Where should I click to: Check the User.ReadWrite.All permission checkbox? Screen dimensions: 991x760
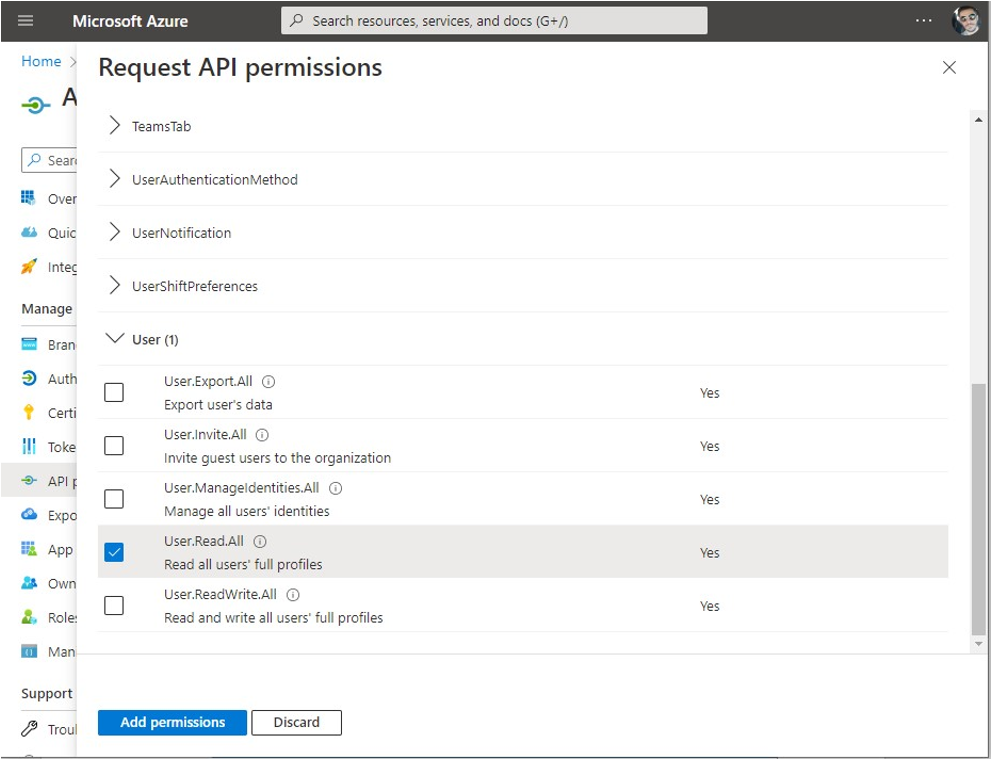coord(114,605)
